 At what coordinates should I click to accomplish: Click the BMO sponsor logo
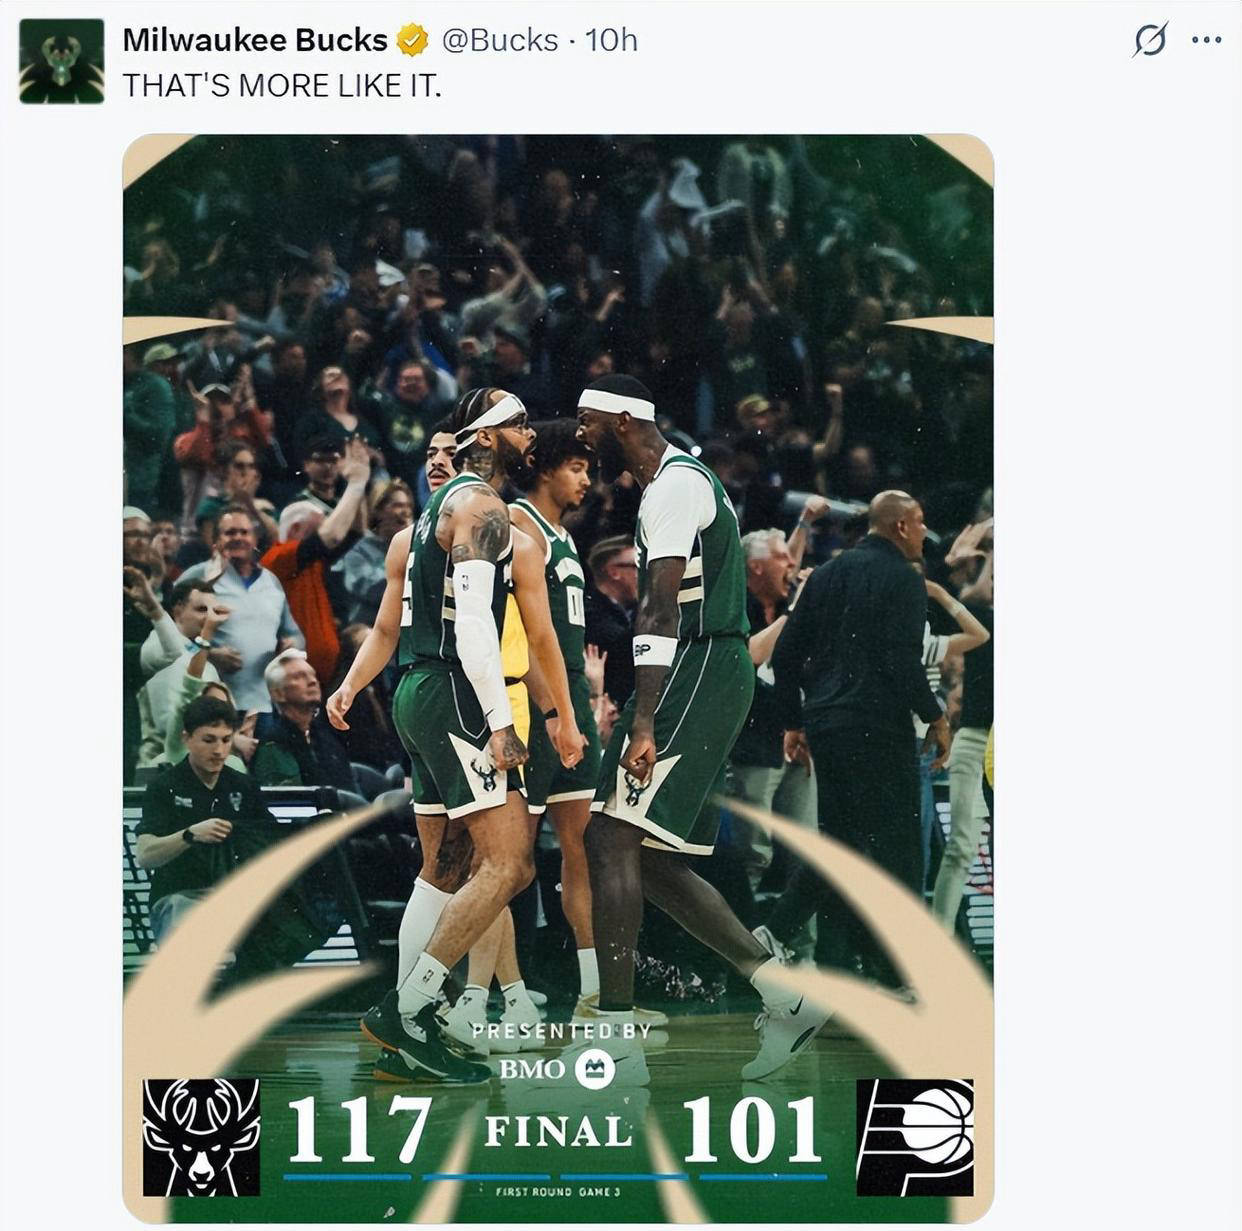(x=557, y=1069)
